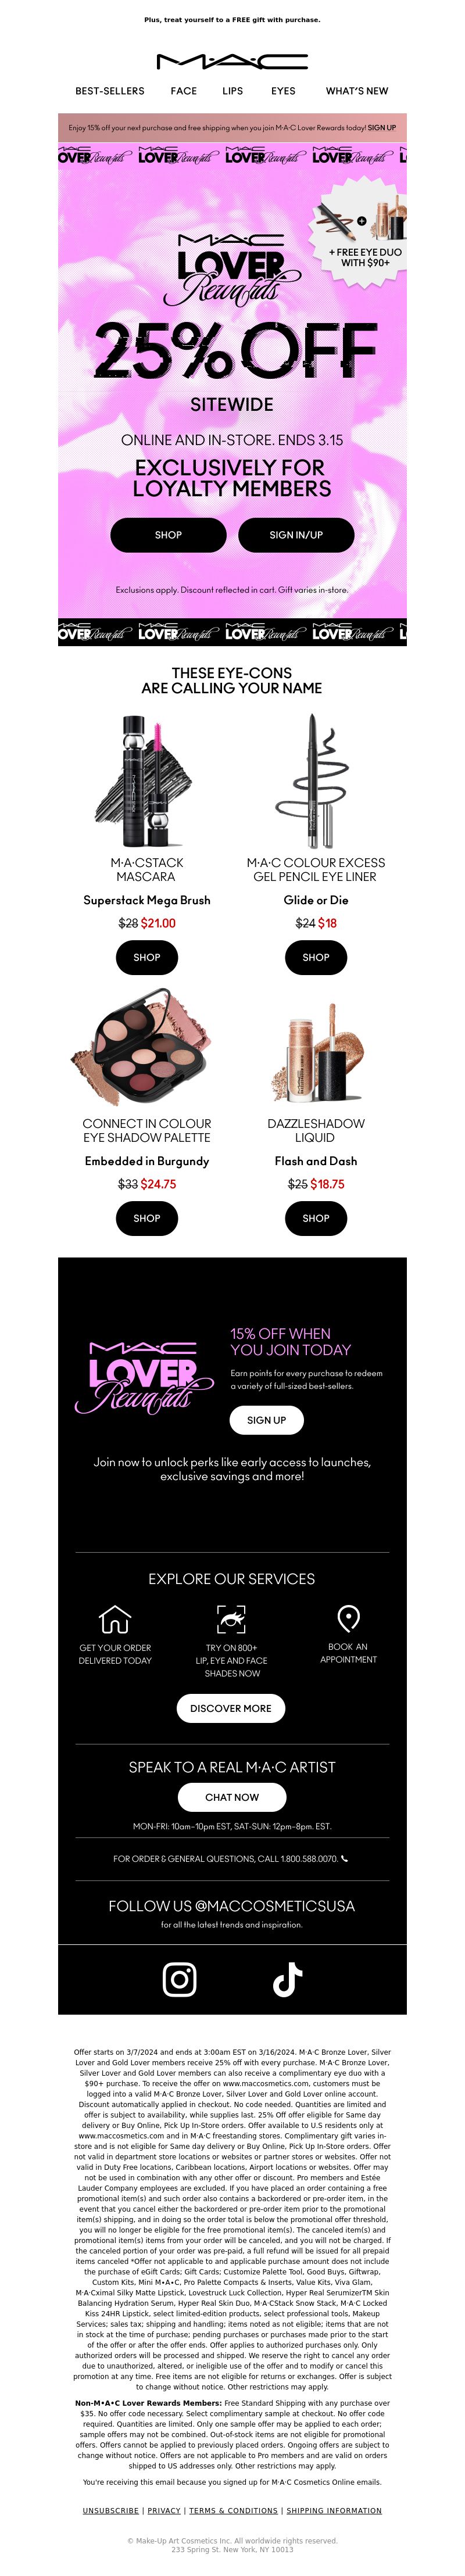465x2576 pixels.
Task: Click the black SHOP button in hero
Action: (168, 535)
